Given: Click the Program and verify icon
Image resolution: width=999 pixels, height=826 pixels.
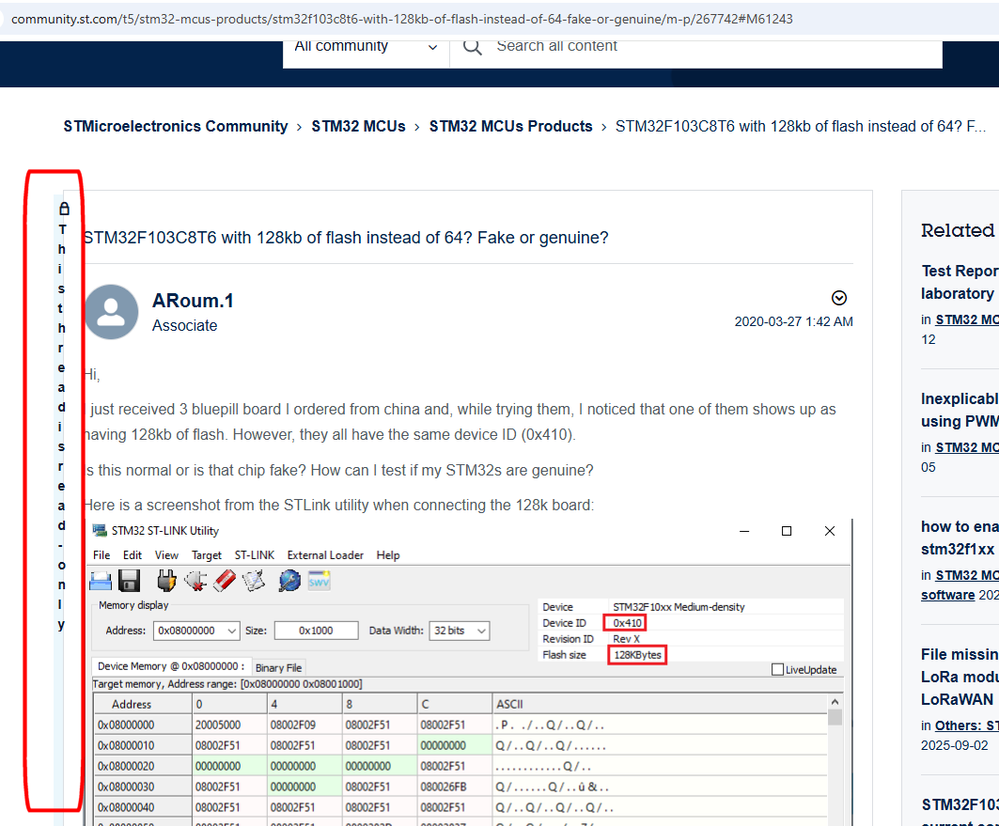Looking at the screenshot, I should click(x=254, y=581).
